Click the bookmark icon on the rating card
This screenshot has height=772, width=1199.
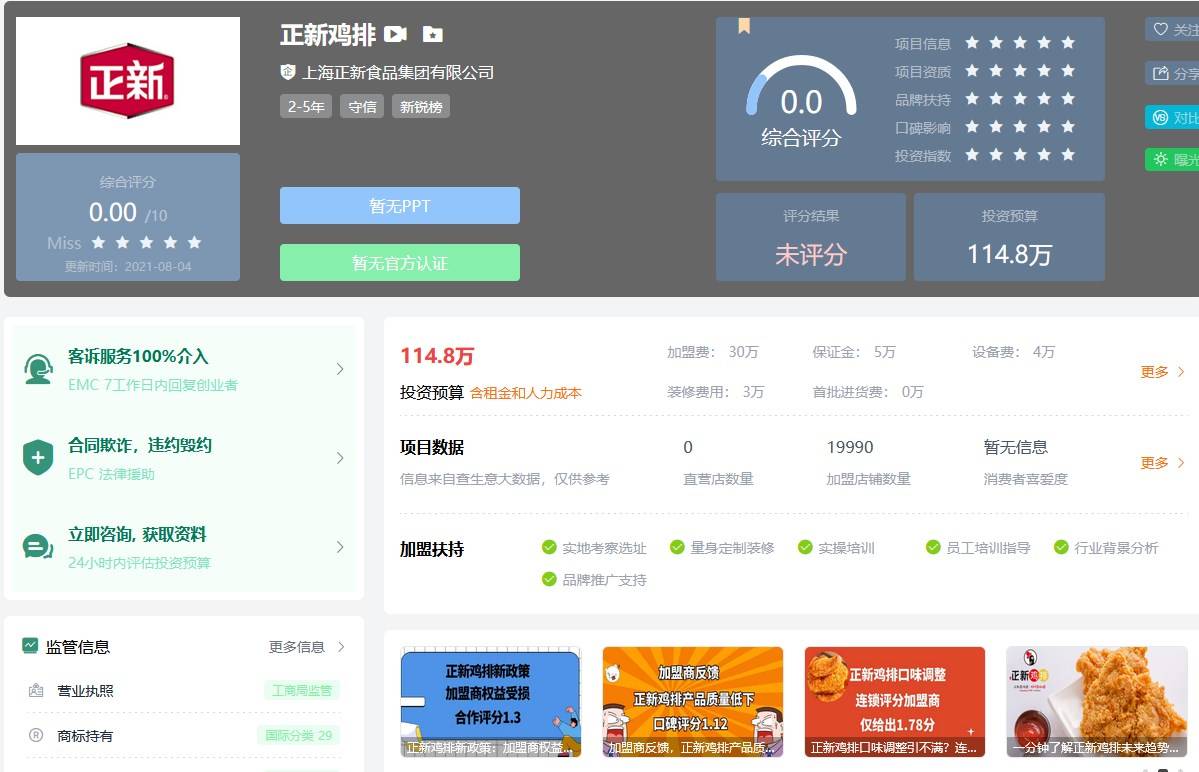pyautogui.click(x=744, y=26)
